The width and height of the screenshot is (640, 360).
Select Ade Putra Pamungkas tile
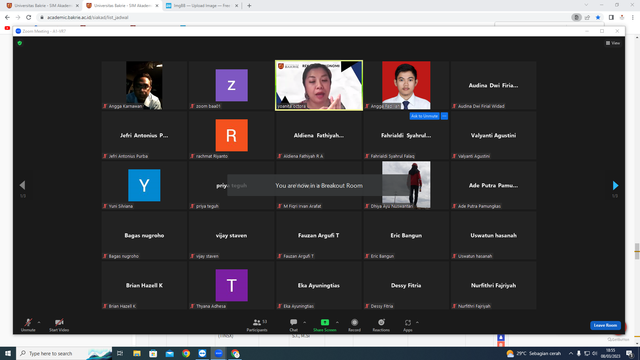493,185
